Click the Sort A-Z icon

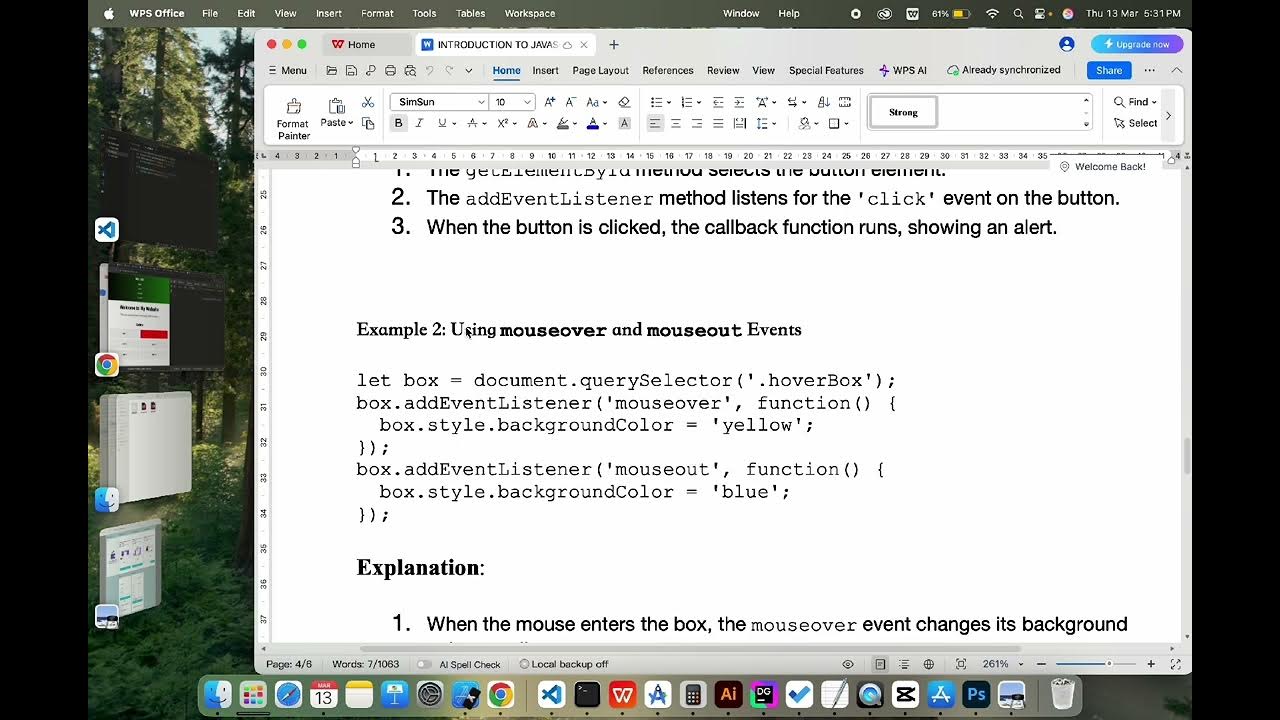(824, 102)
